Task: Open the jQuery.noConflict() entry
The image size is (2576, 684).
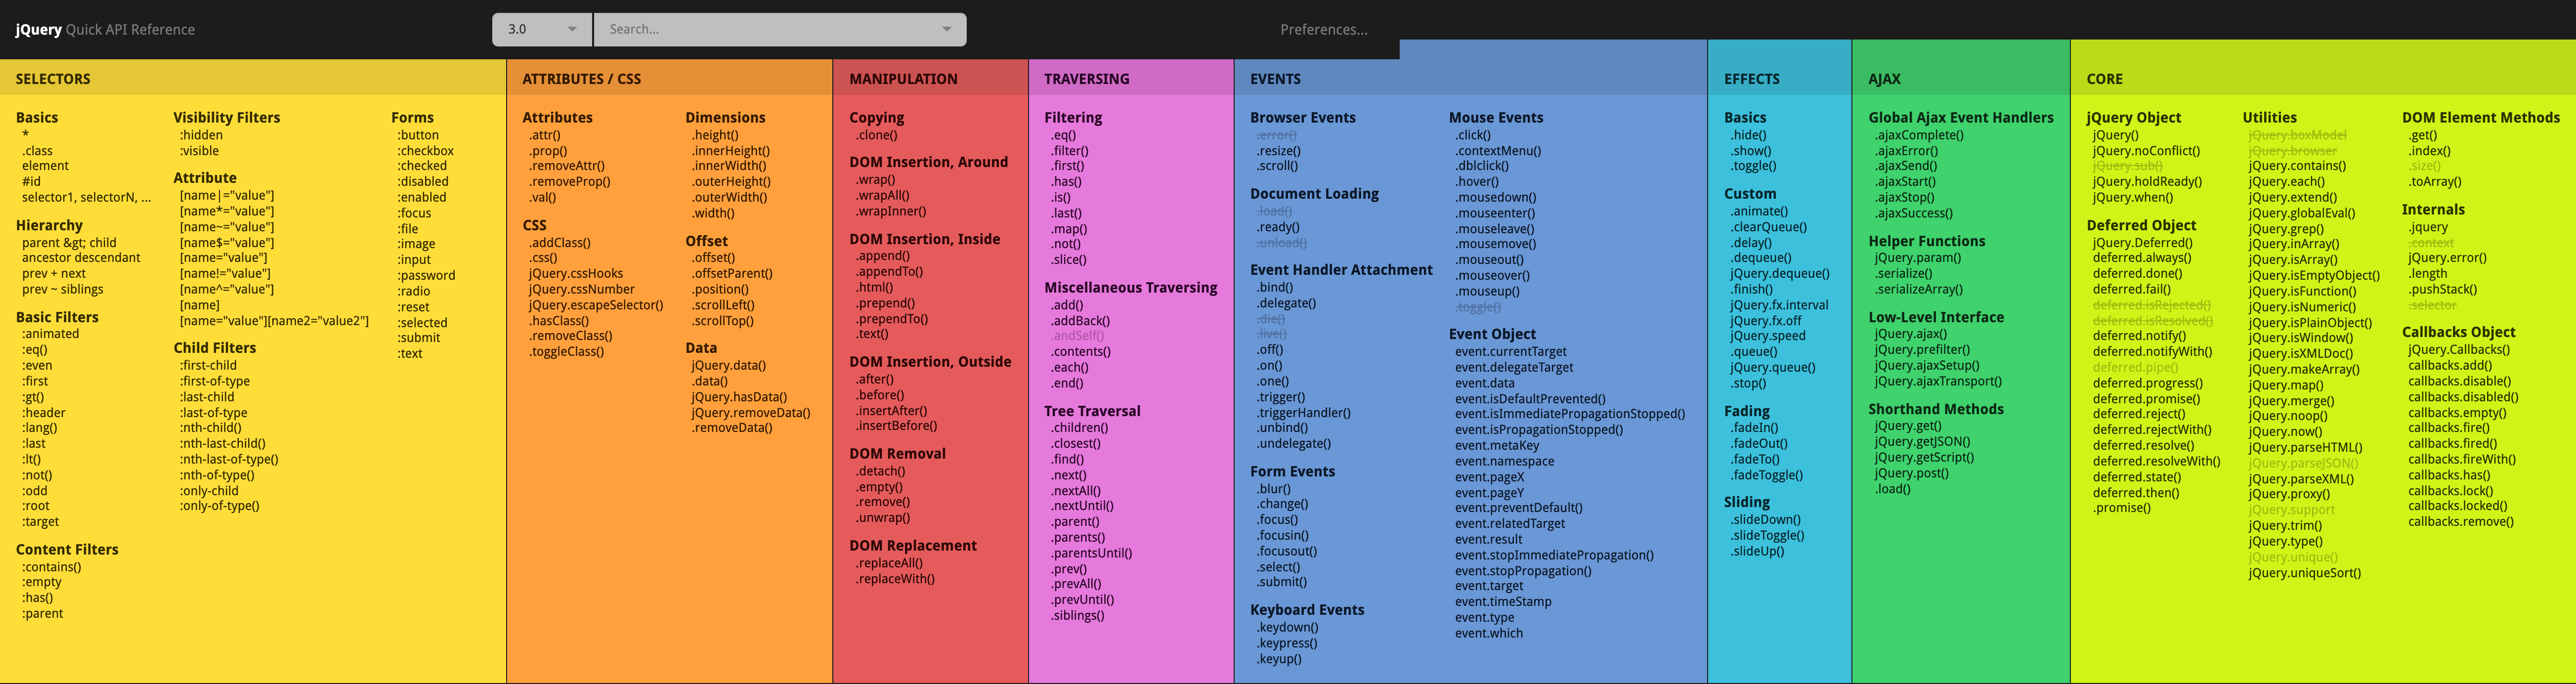Action: pyautogui.click(x=2146, y=151)
